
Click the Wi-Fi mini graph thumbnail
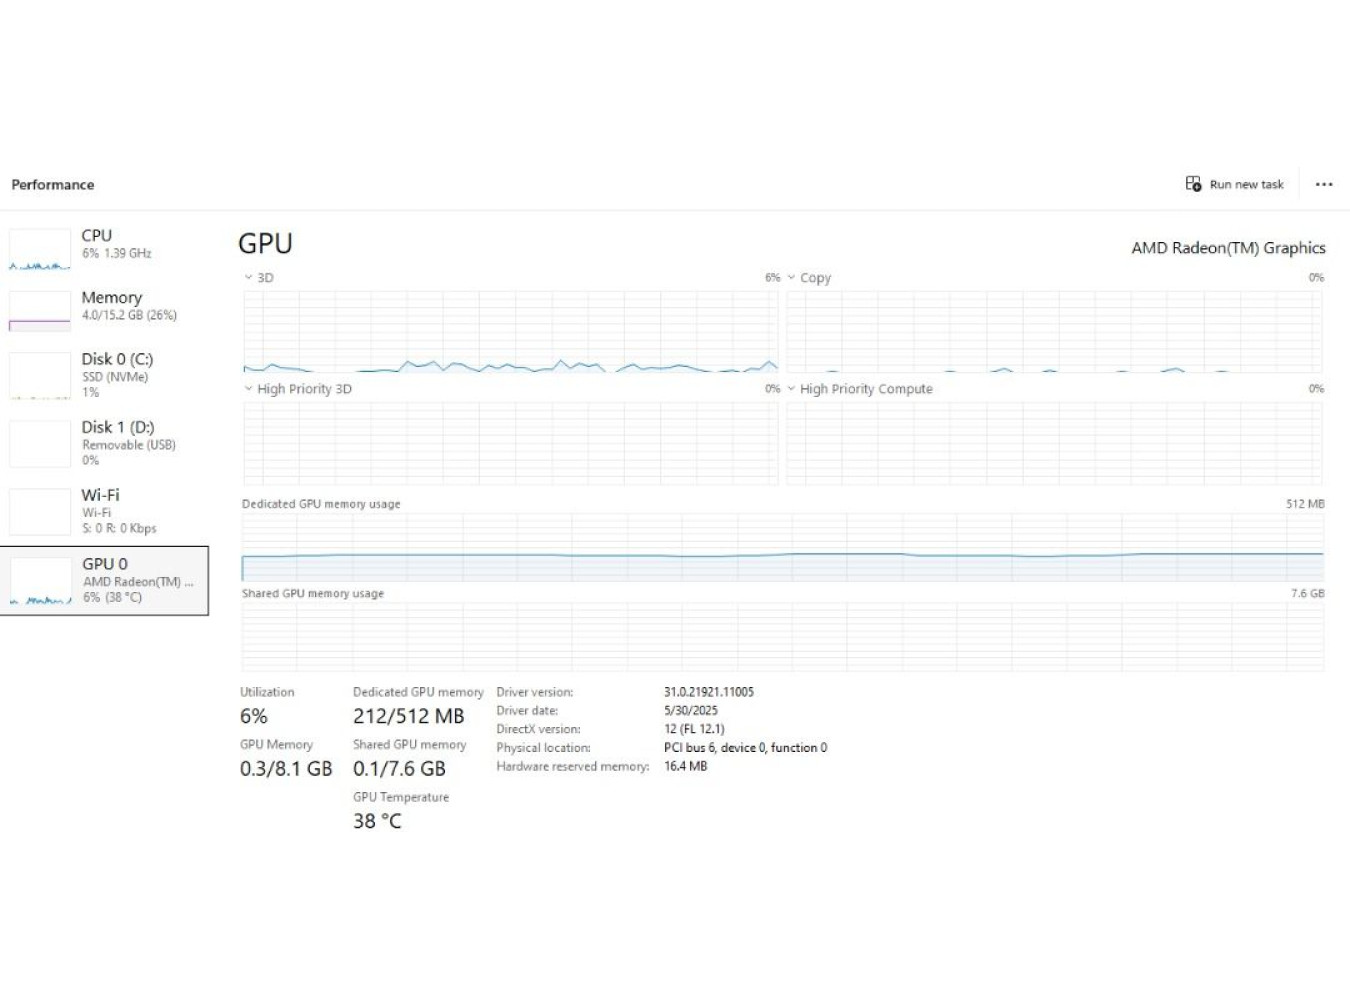click(40, 512)
